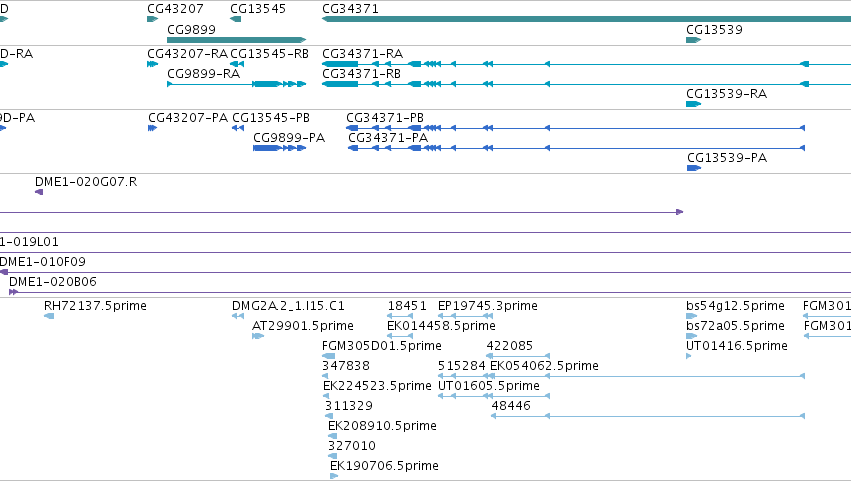Select the DMG2A.2_1.I15.C1 label
Image resolution: width=851 pixels, height=481 pixels.
pos(288,306)
